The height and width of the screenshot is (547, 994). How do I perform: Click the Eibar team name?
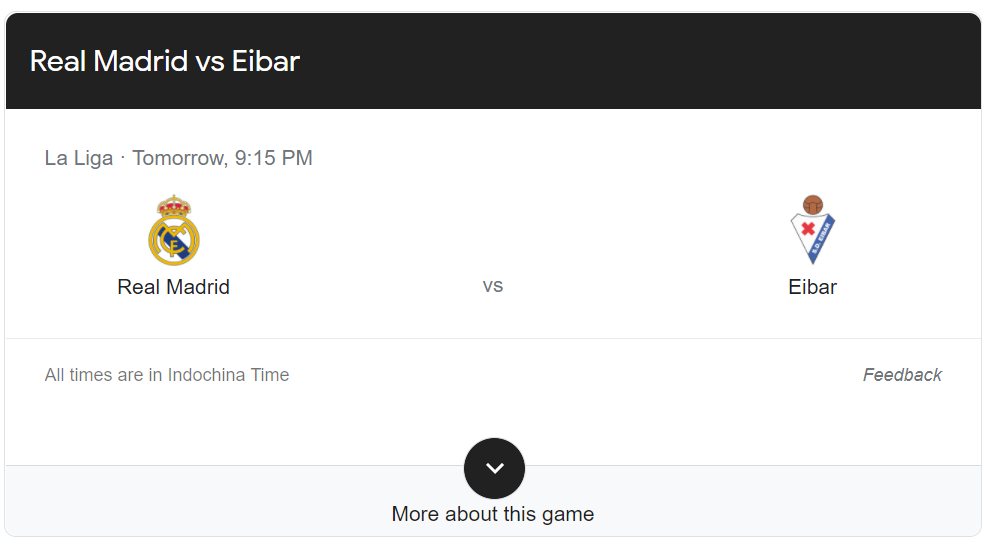[x=813, y=286]
